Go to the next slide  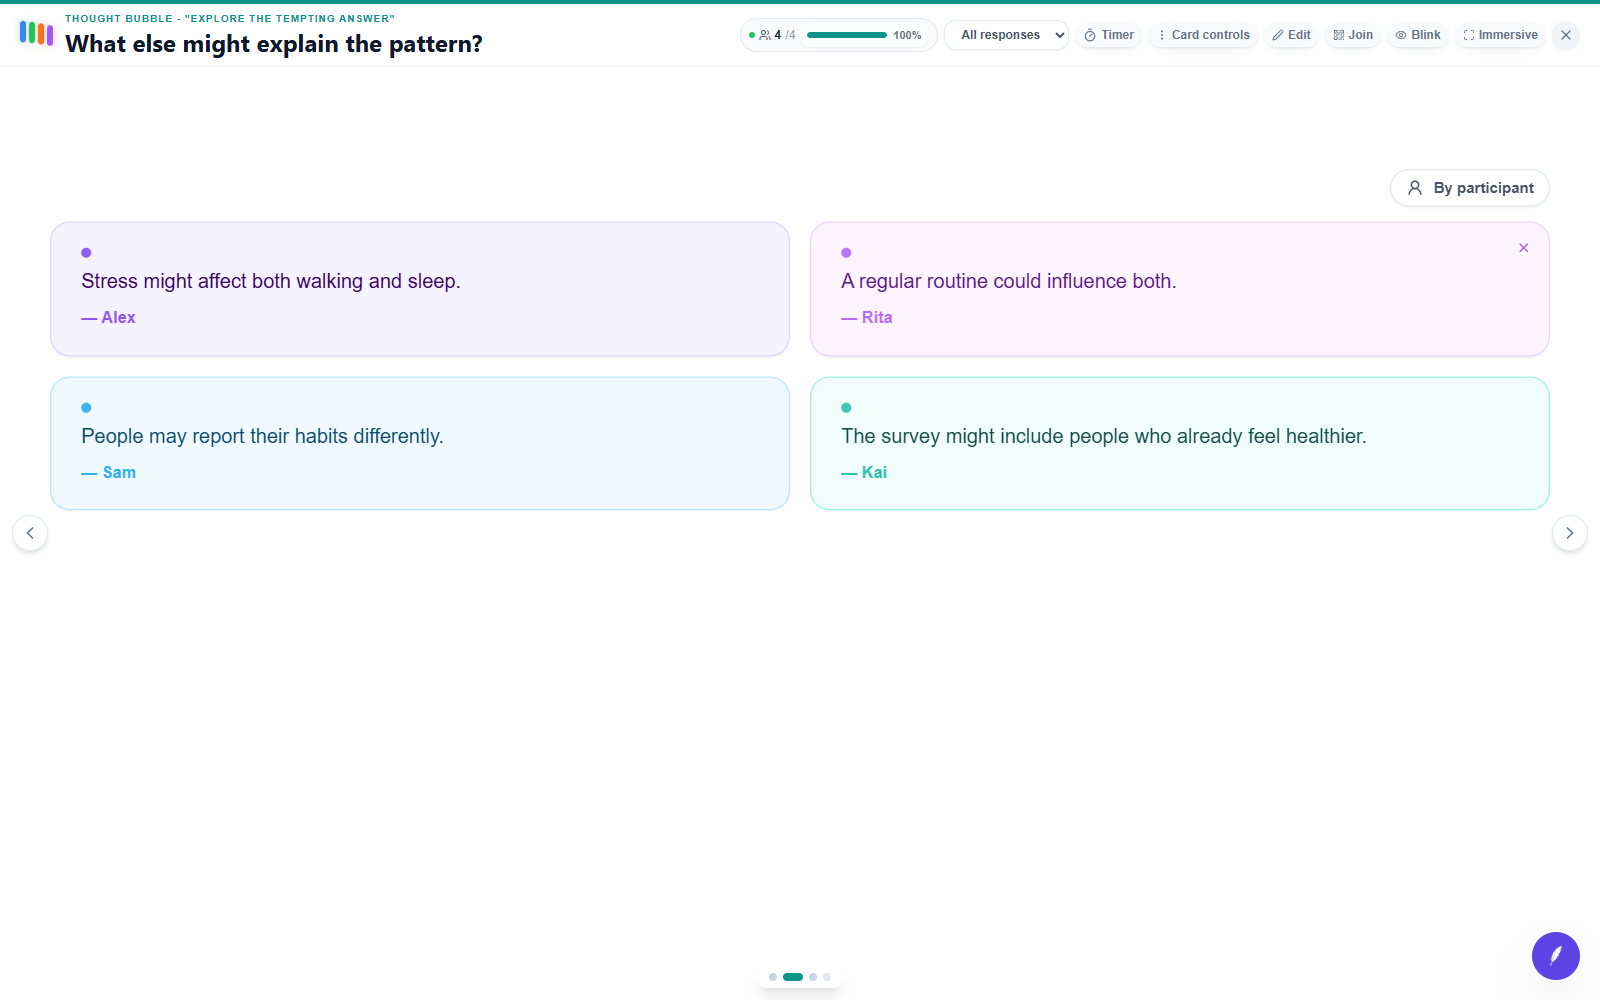click(x=1570, y=533)
